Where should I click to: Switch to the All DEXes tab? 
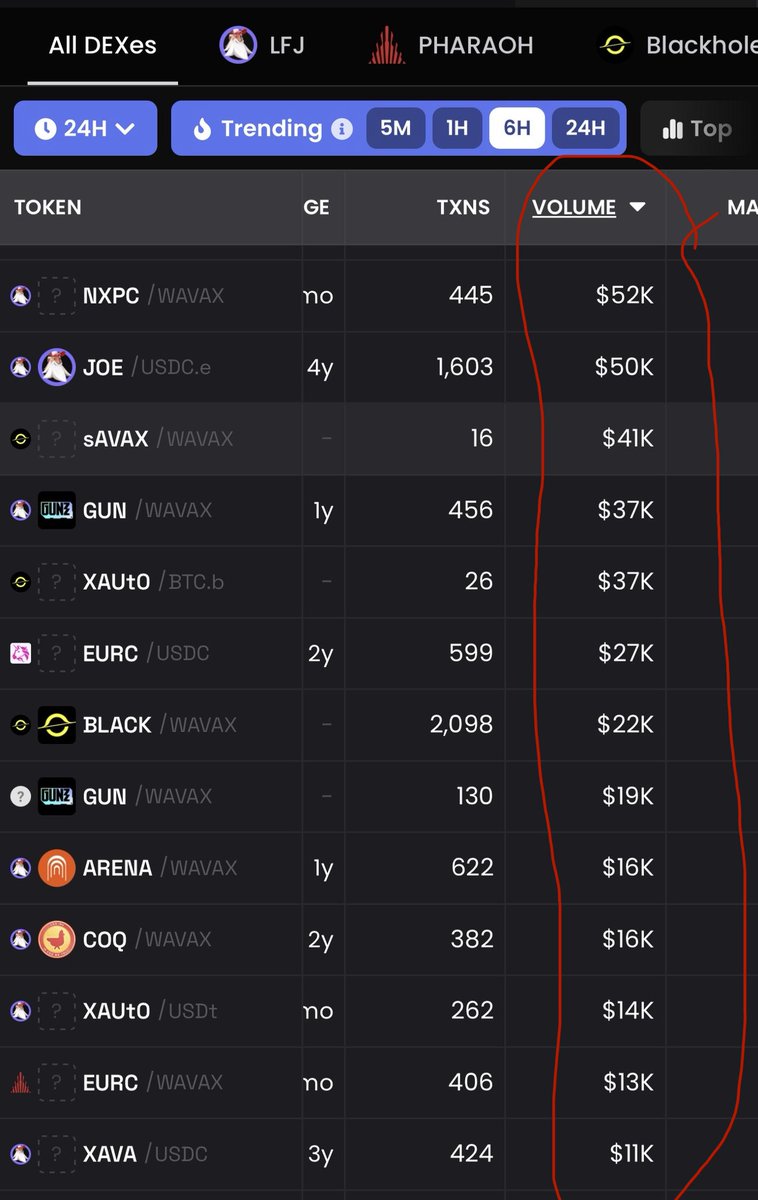(x=103, y=46)
